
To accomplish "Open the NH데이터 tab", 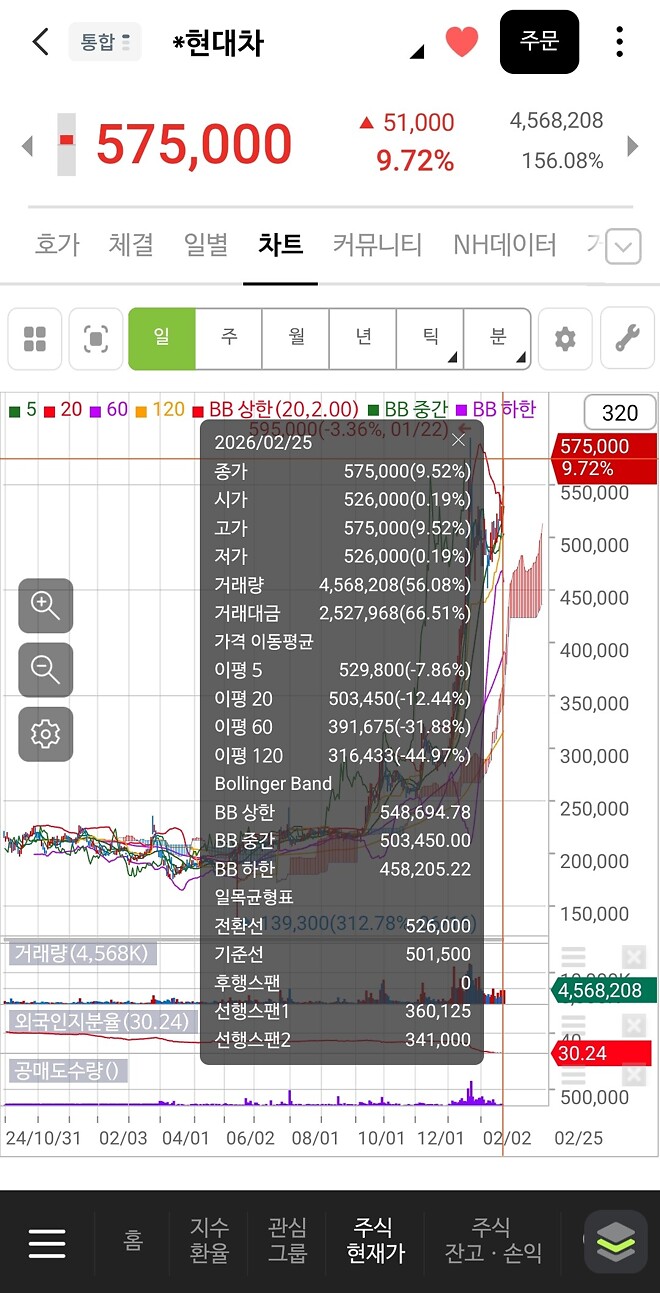I will pyautogui.click(x=504, y=245).
